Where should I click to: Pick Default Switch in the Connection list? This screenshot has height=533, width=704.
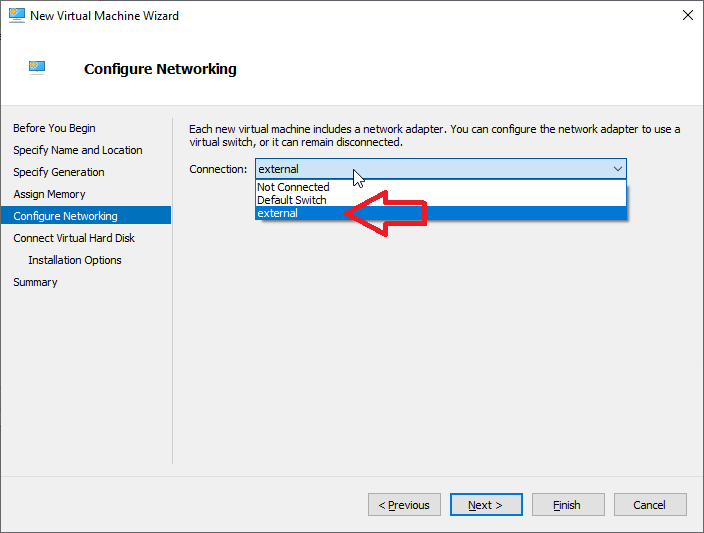[x=292, y=200]
